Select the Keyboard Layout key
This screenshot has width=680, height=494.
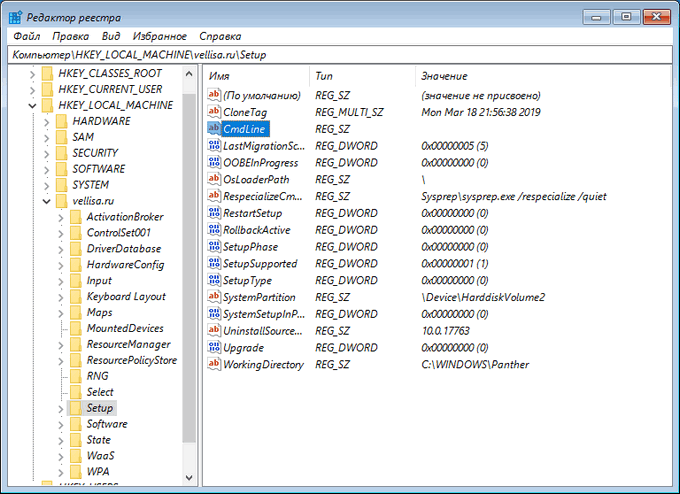tap(125, 296)
